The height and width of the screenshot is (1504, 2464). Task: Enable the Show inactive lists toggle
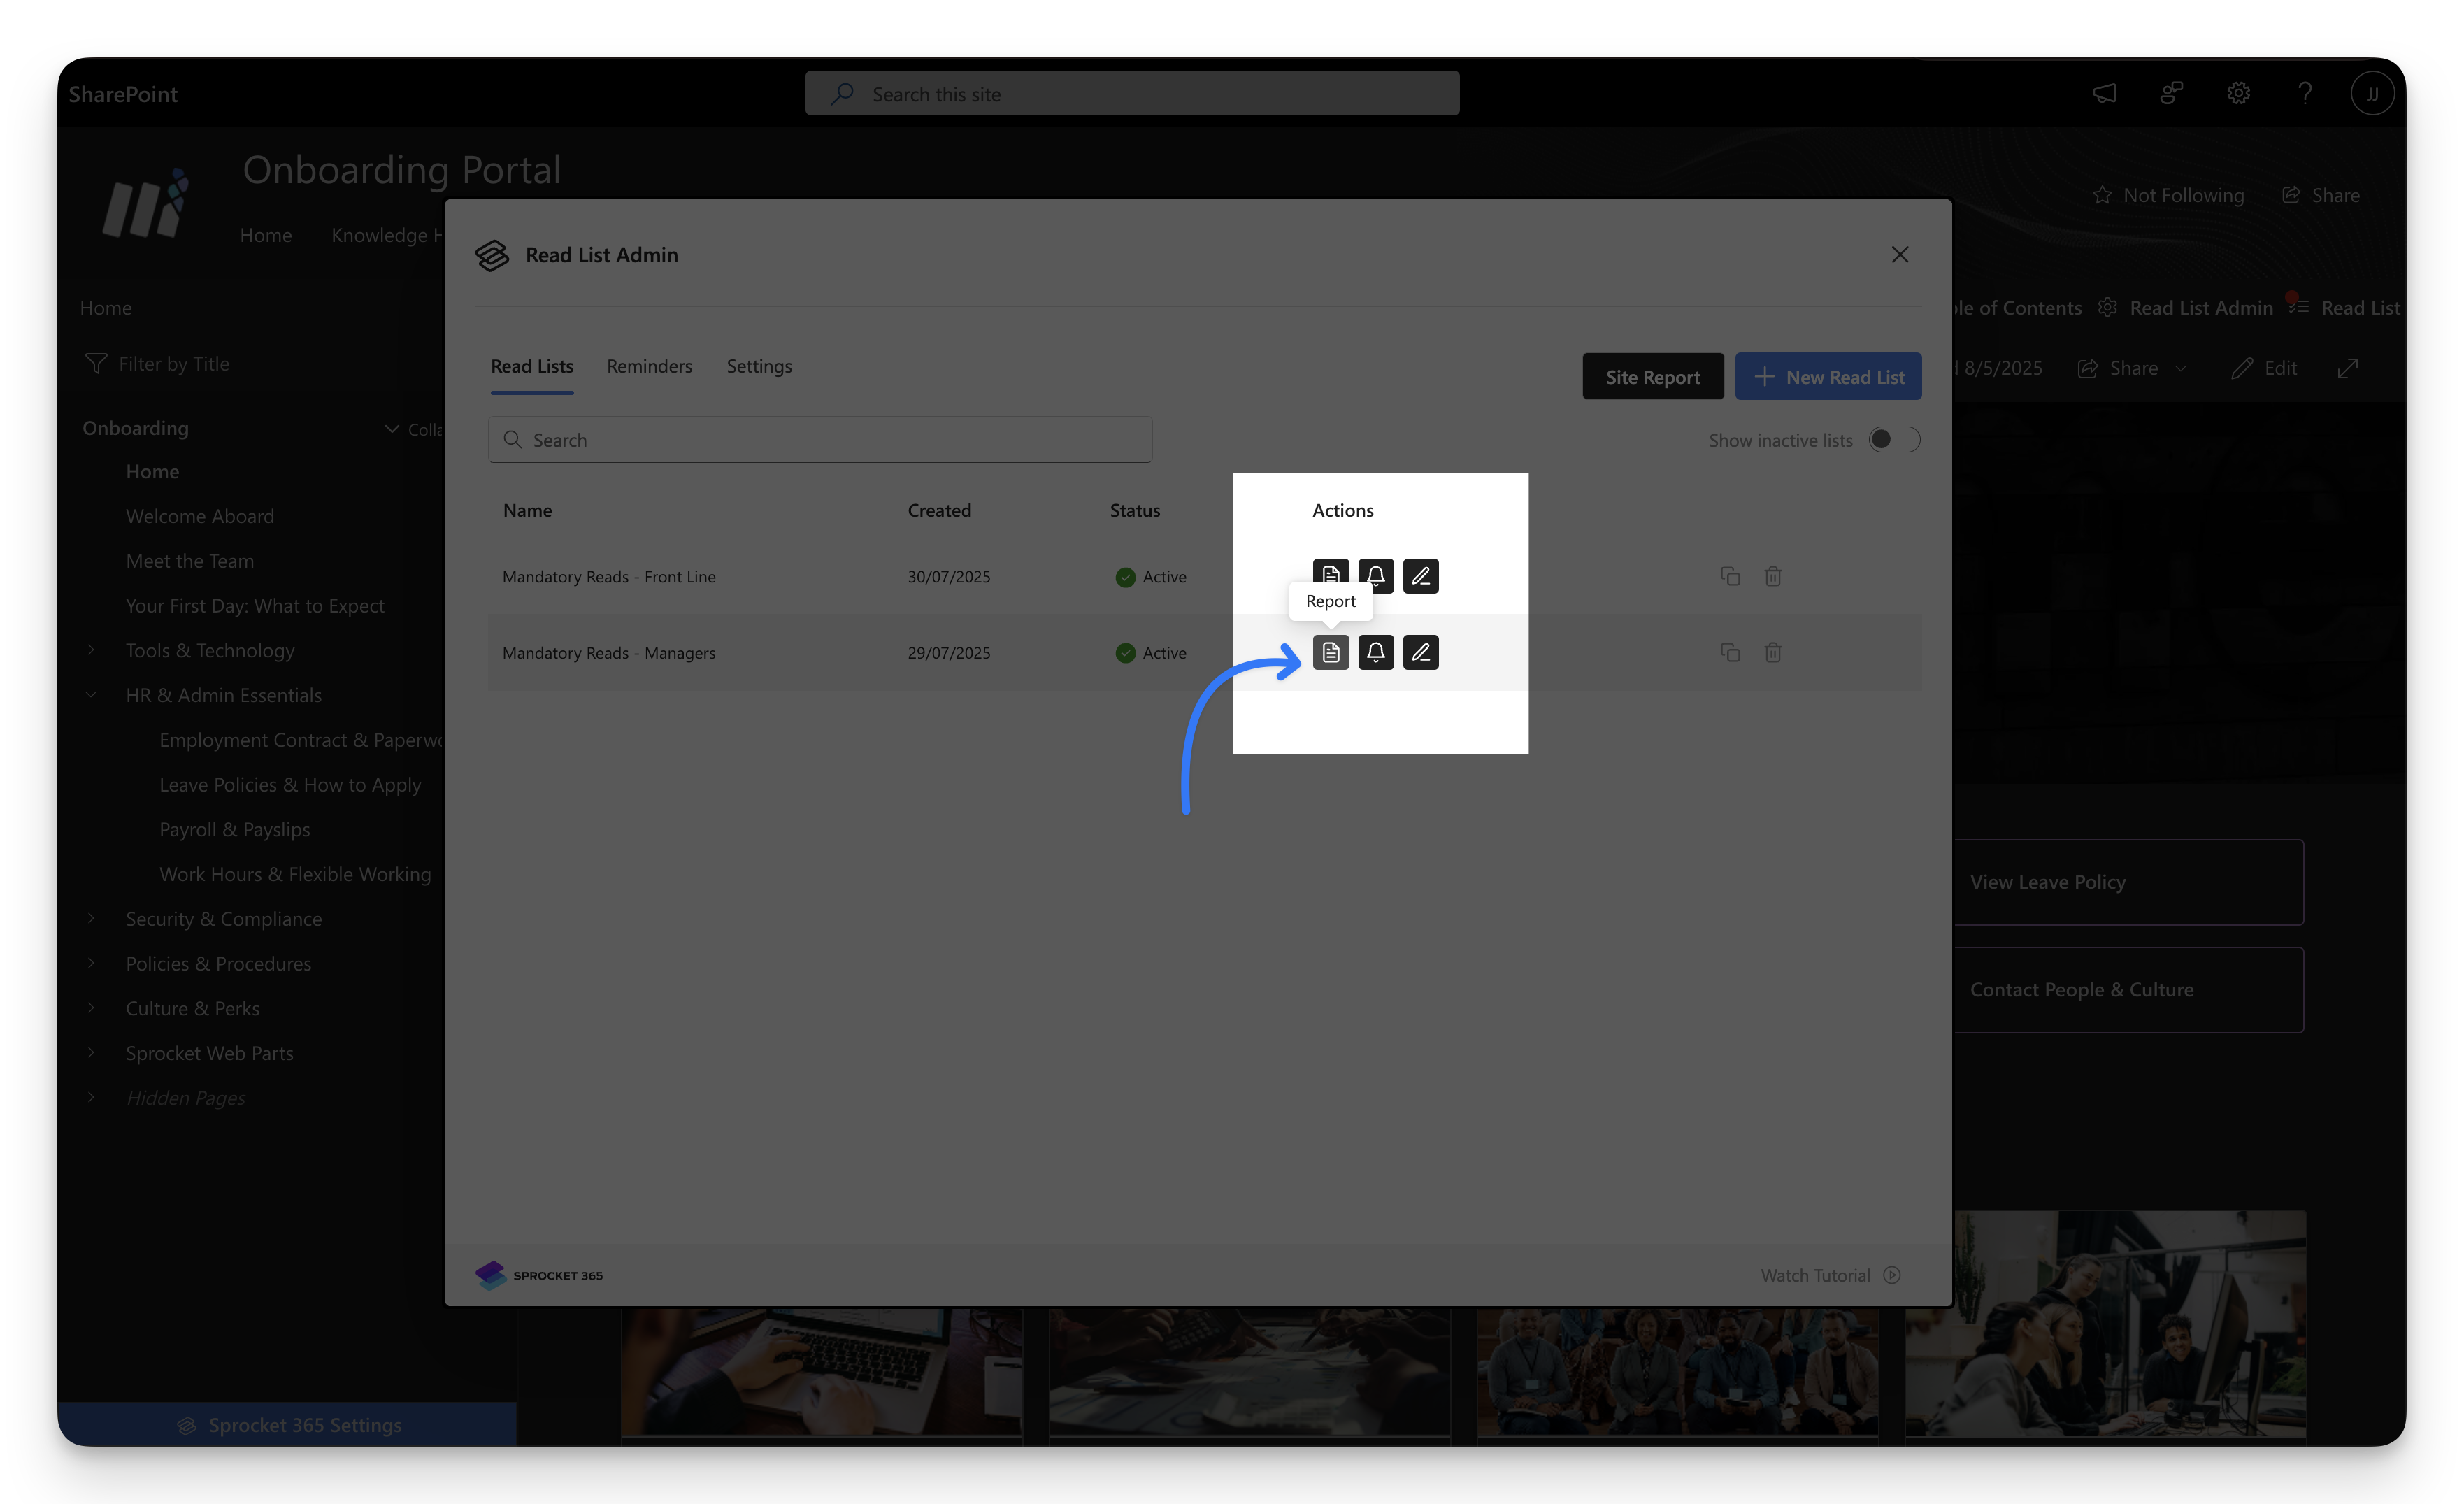(1893, 439)
